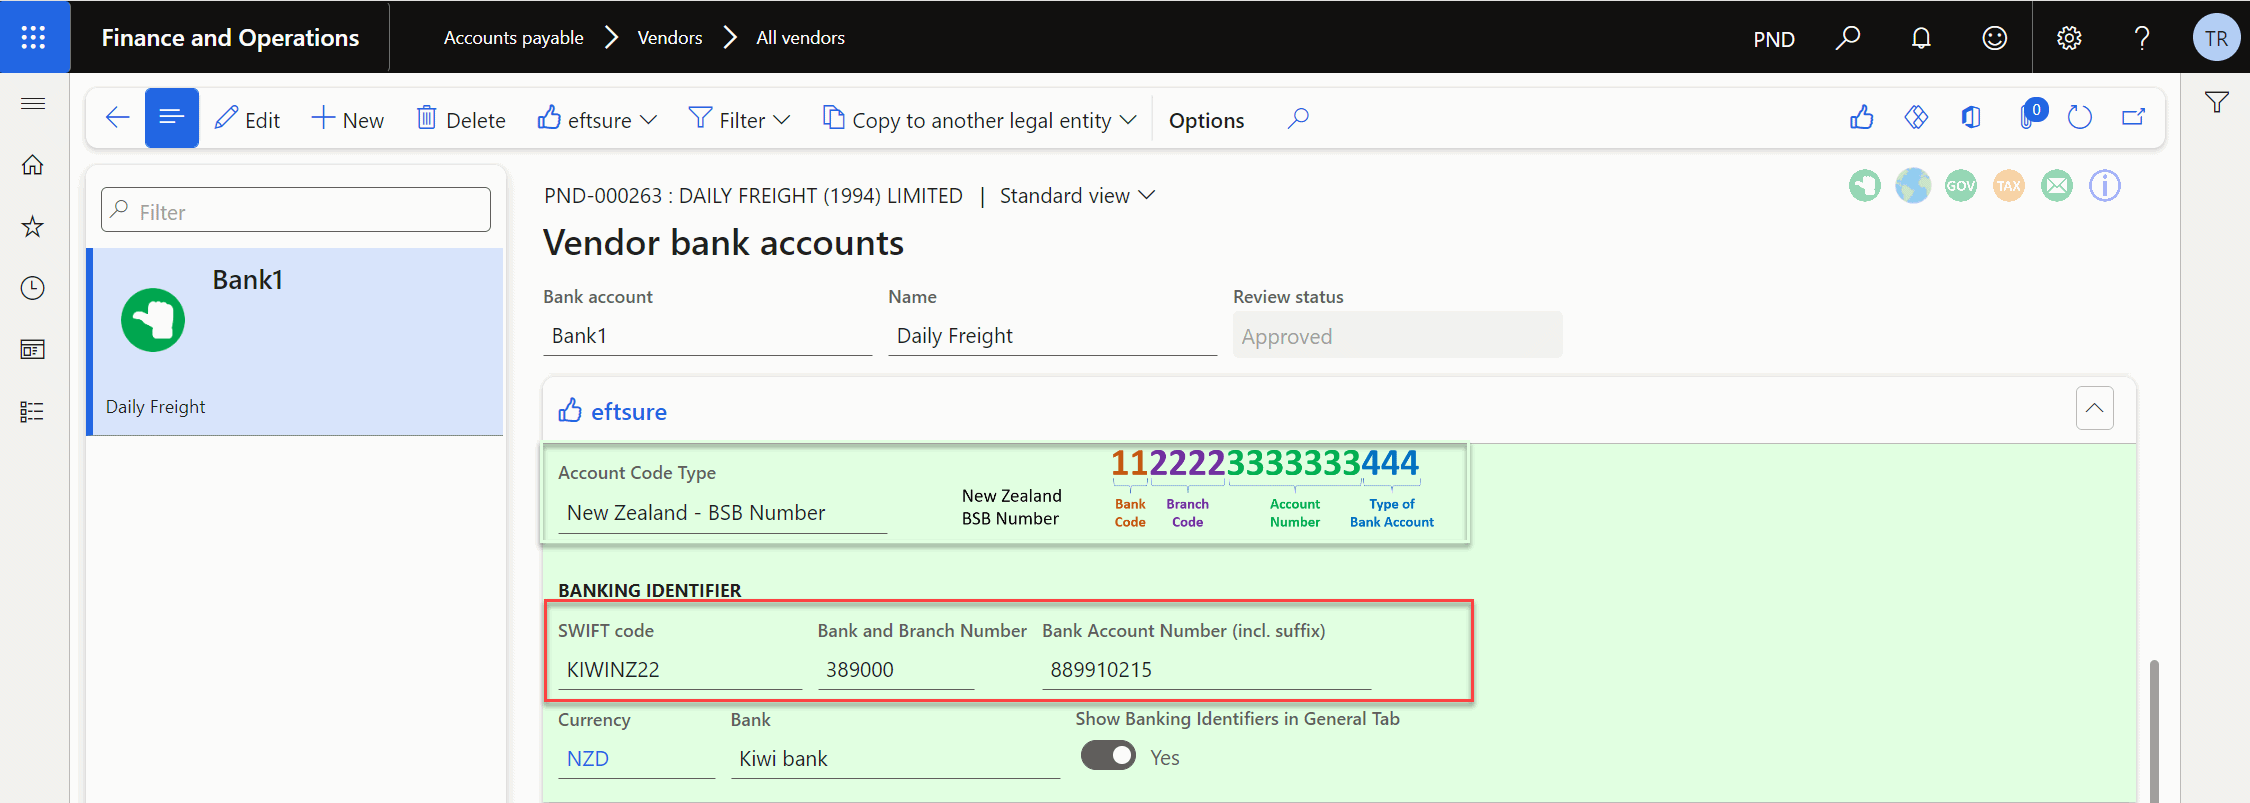
Task: Open in Office icon
Action: [x=1971, y=118]
